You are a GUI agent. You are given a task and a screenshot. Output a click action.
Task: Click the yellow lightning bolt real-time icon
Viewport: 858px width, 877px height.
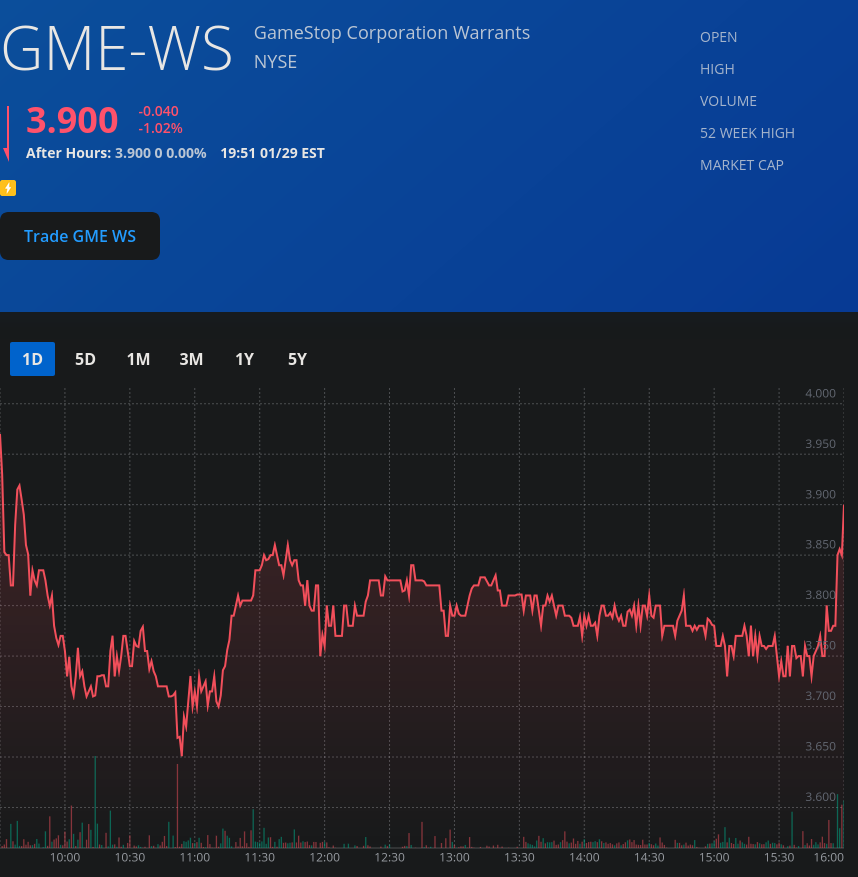click(x=8, y=188)
